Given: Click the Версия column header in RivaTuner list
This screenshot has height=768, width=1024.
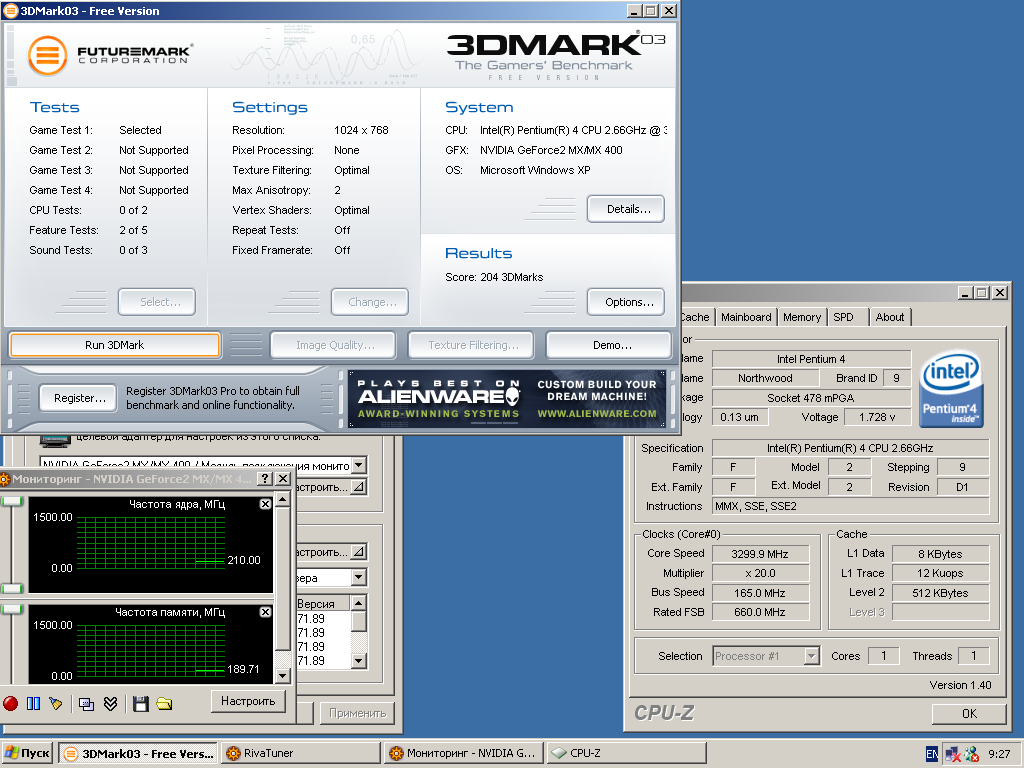Looking at the screenshot, I should click(323, 603).
